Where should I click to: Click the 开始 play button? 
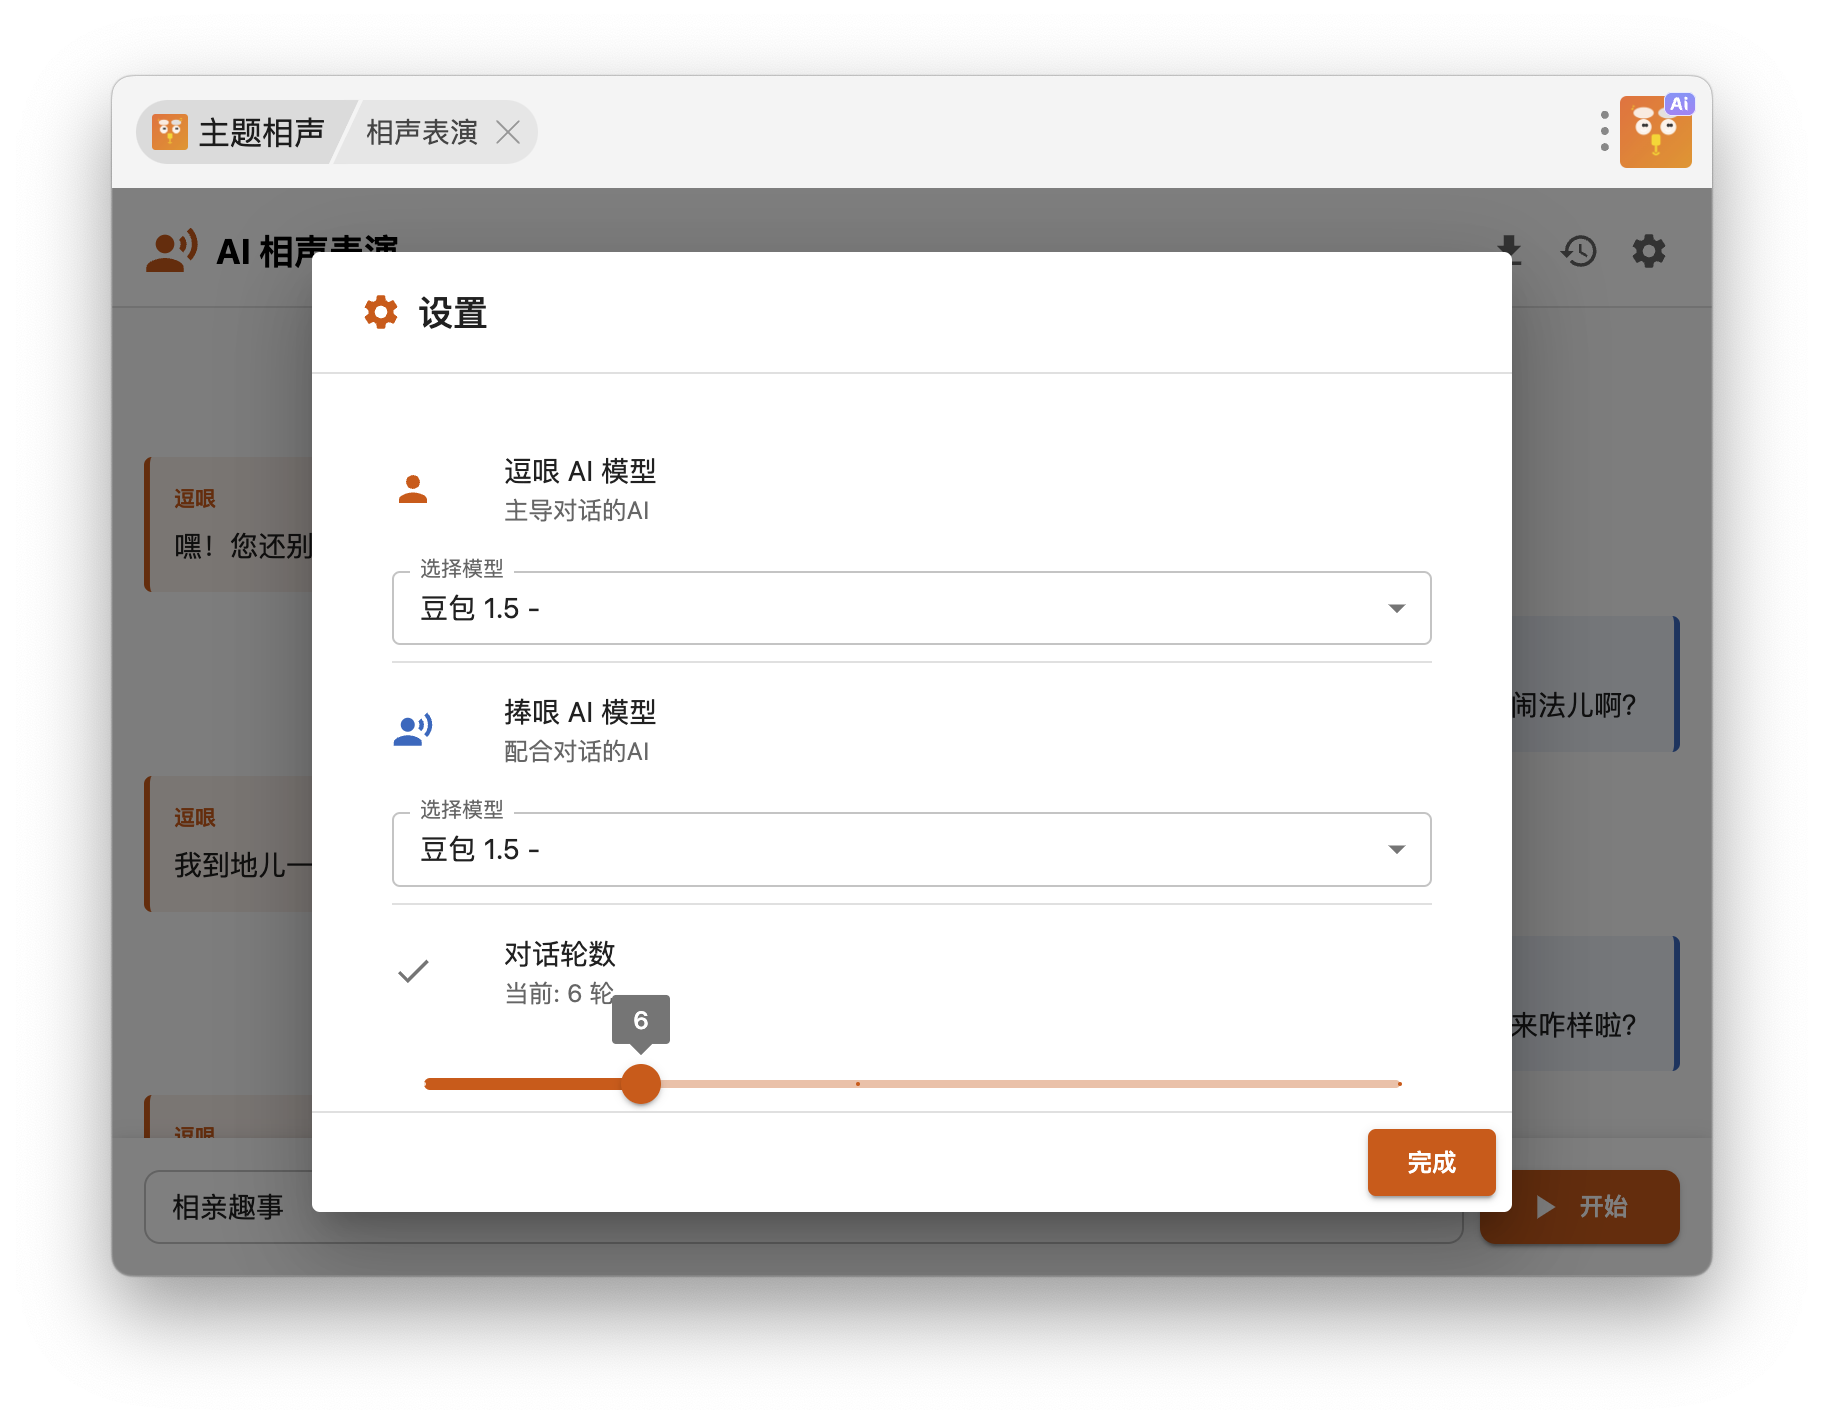(1579, 1206)
